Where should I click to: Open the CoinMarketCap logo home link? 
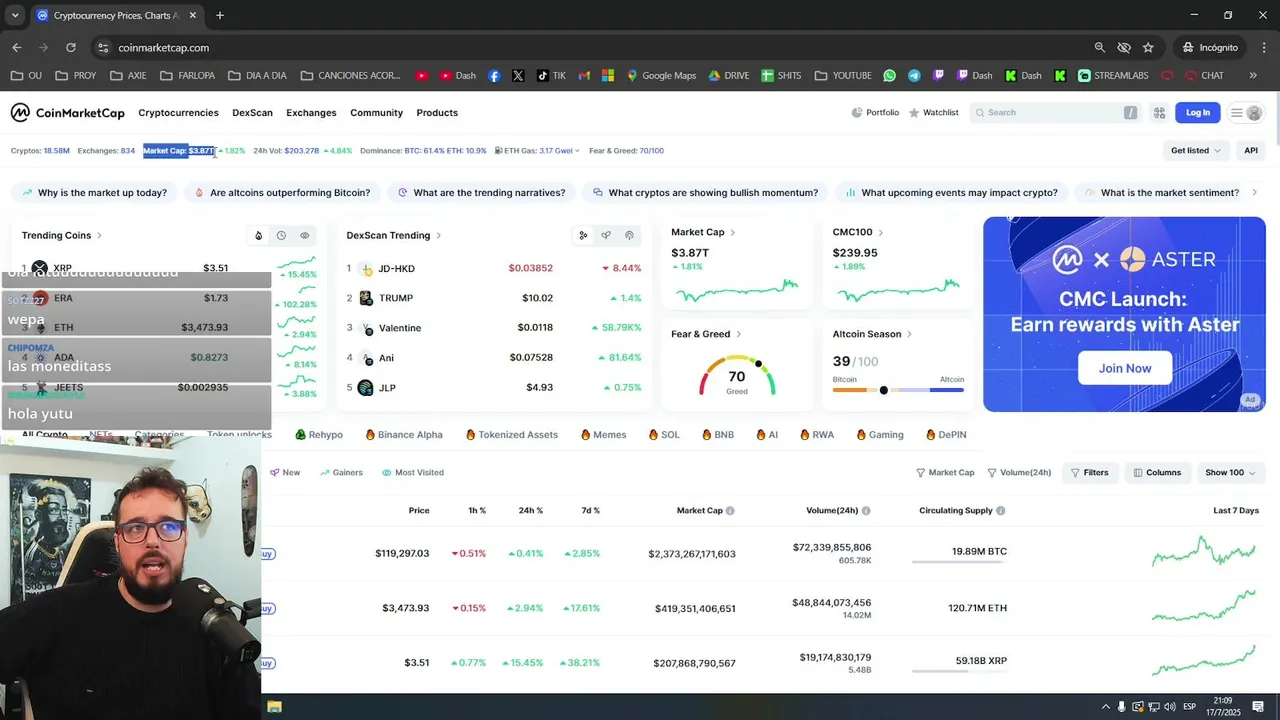coord(68,113)
